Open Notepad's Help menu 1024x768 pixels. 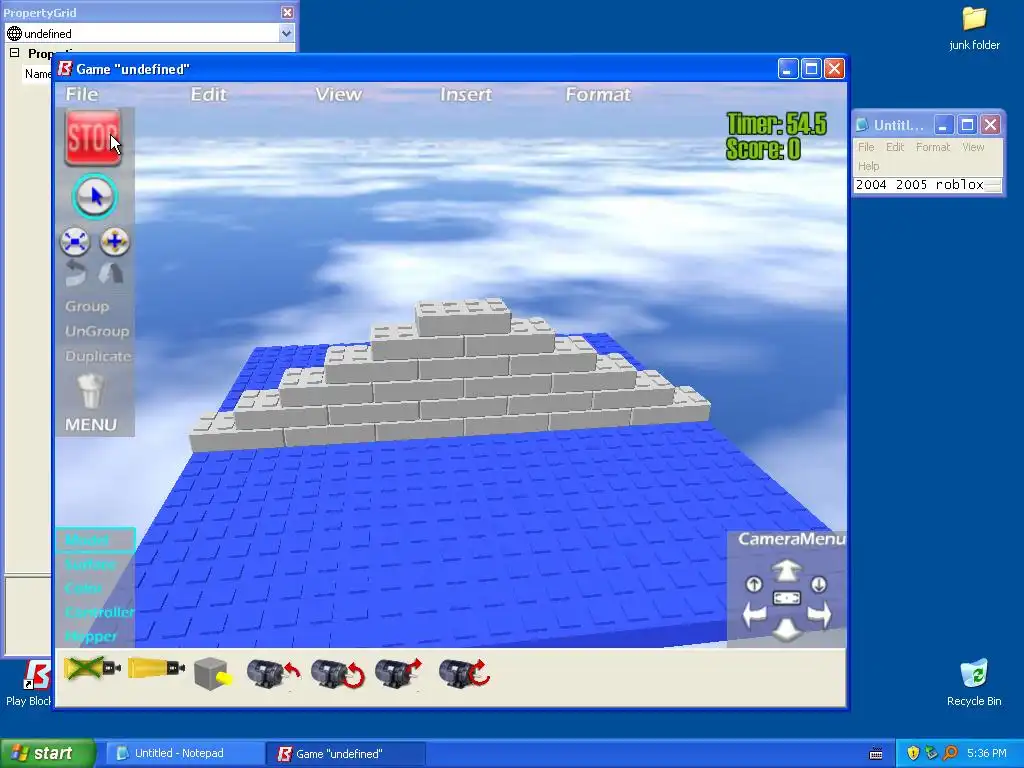coord(869,166)
